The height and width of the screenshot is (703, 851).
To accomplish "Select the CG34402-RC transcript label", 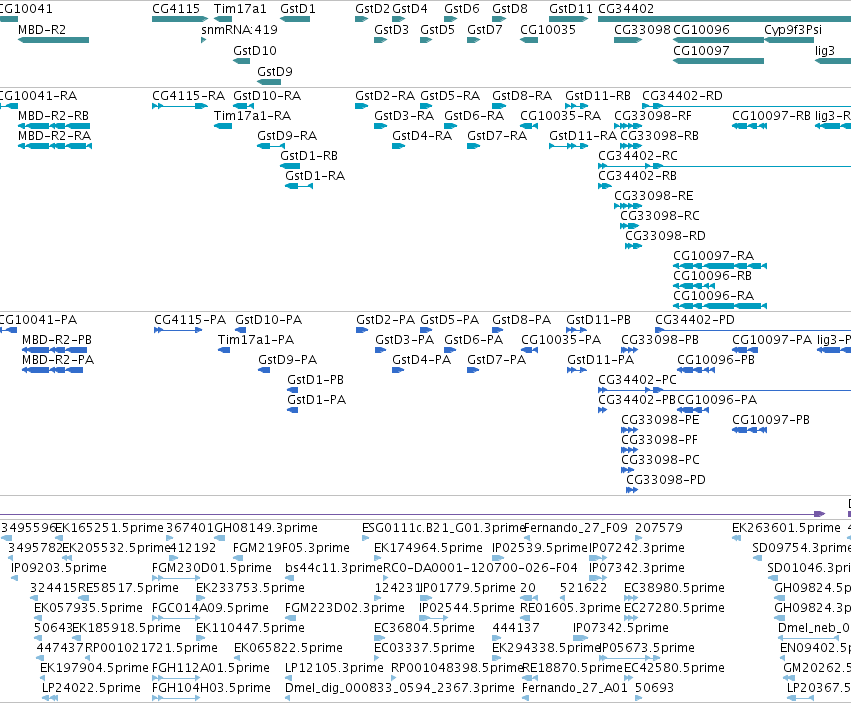I will [638, 156].
